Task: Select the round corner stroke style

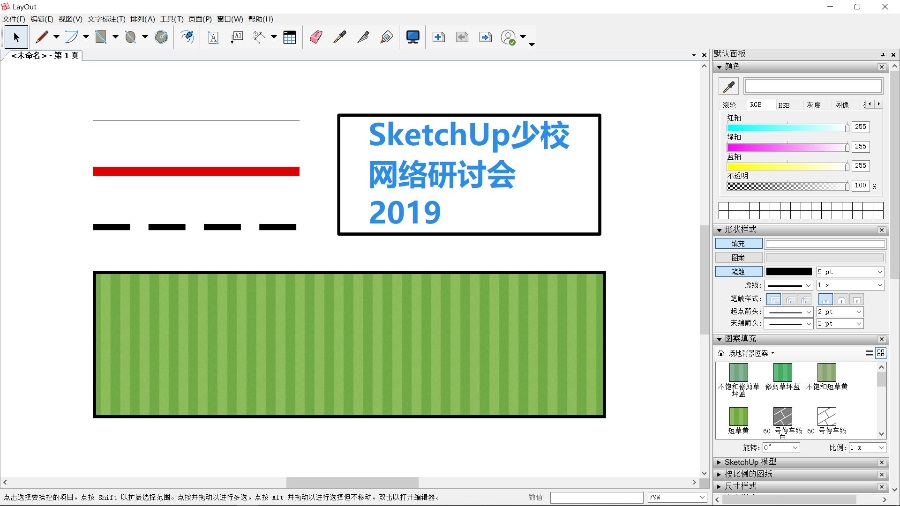Action: [x=790, y=299]
